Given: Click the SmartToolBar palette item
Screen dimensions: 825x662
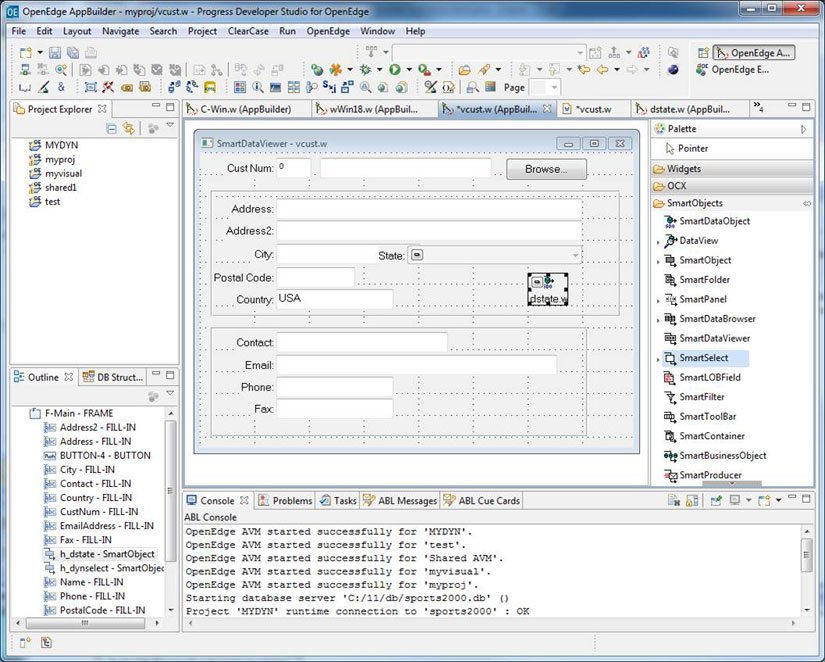Looking at the screenshot, I should [707, 416].
